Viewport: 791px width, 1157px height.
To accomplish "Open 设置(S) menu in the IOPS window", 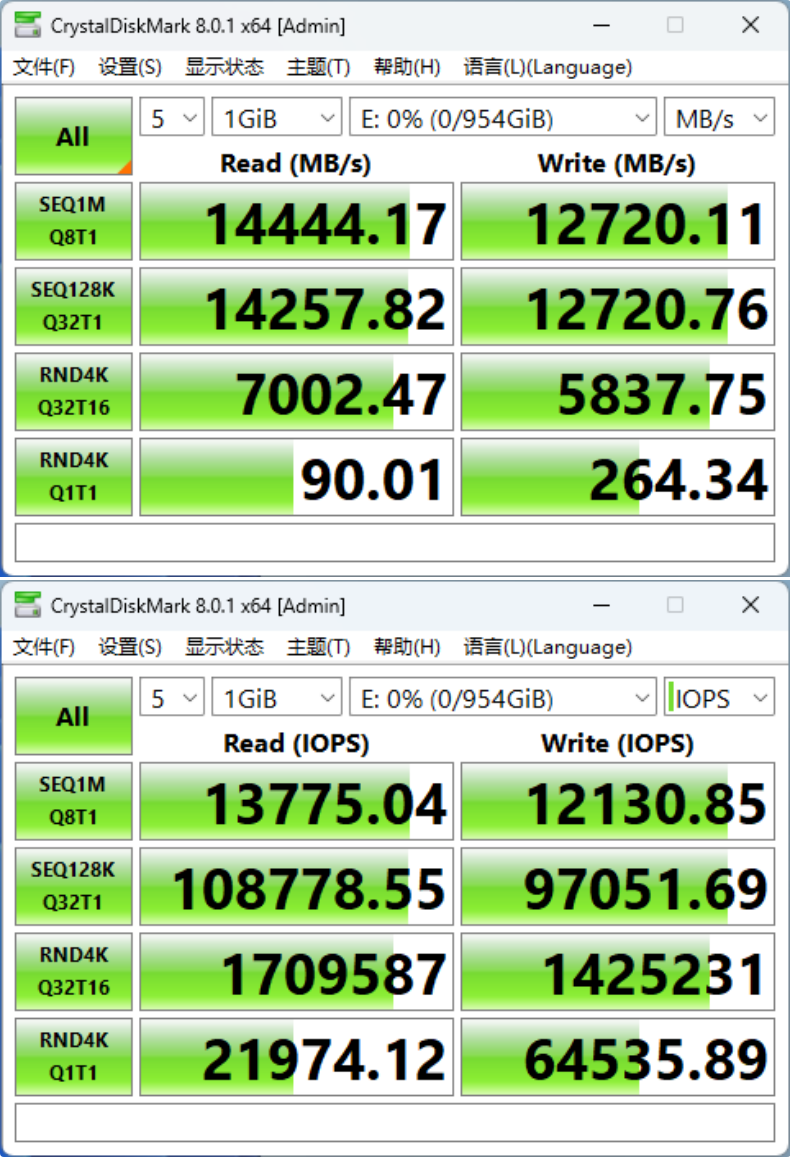I will point(130,647).
